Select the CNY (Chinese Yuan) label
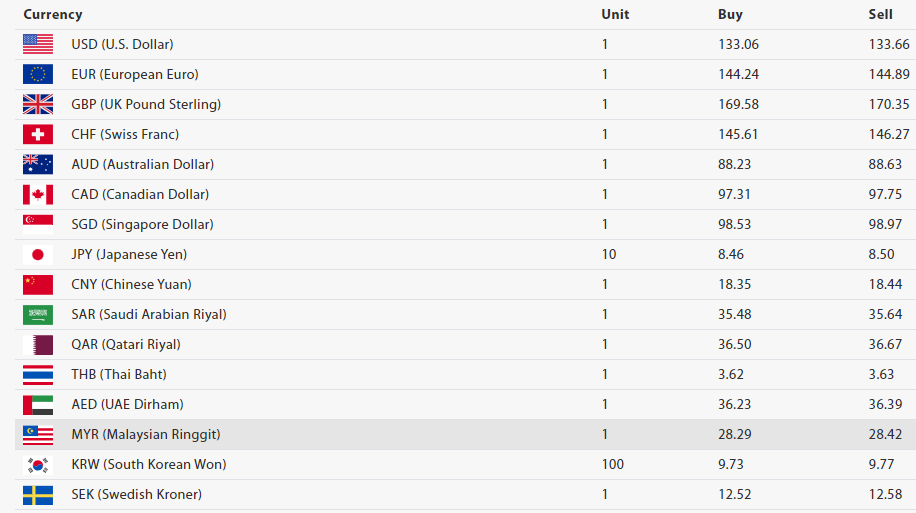Screen dimensions: 916x513 (x=131, y=284)
